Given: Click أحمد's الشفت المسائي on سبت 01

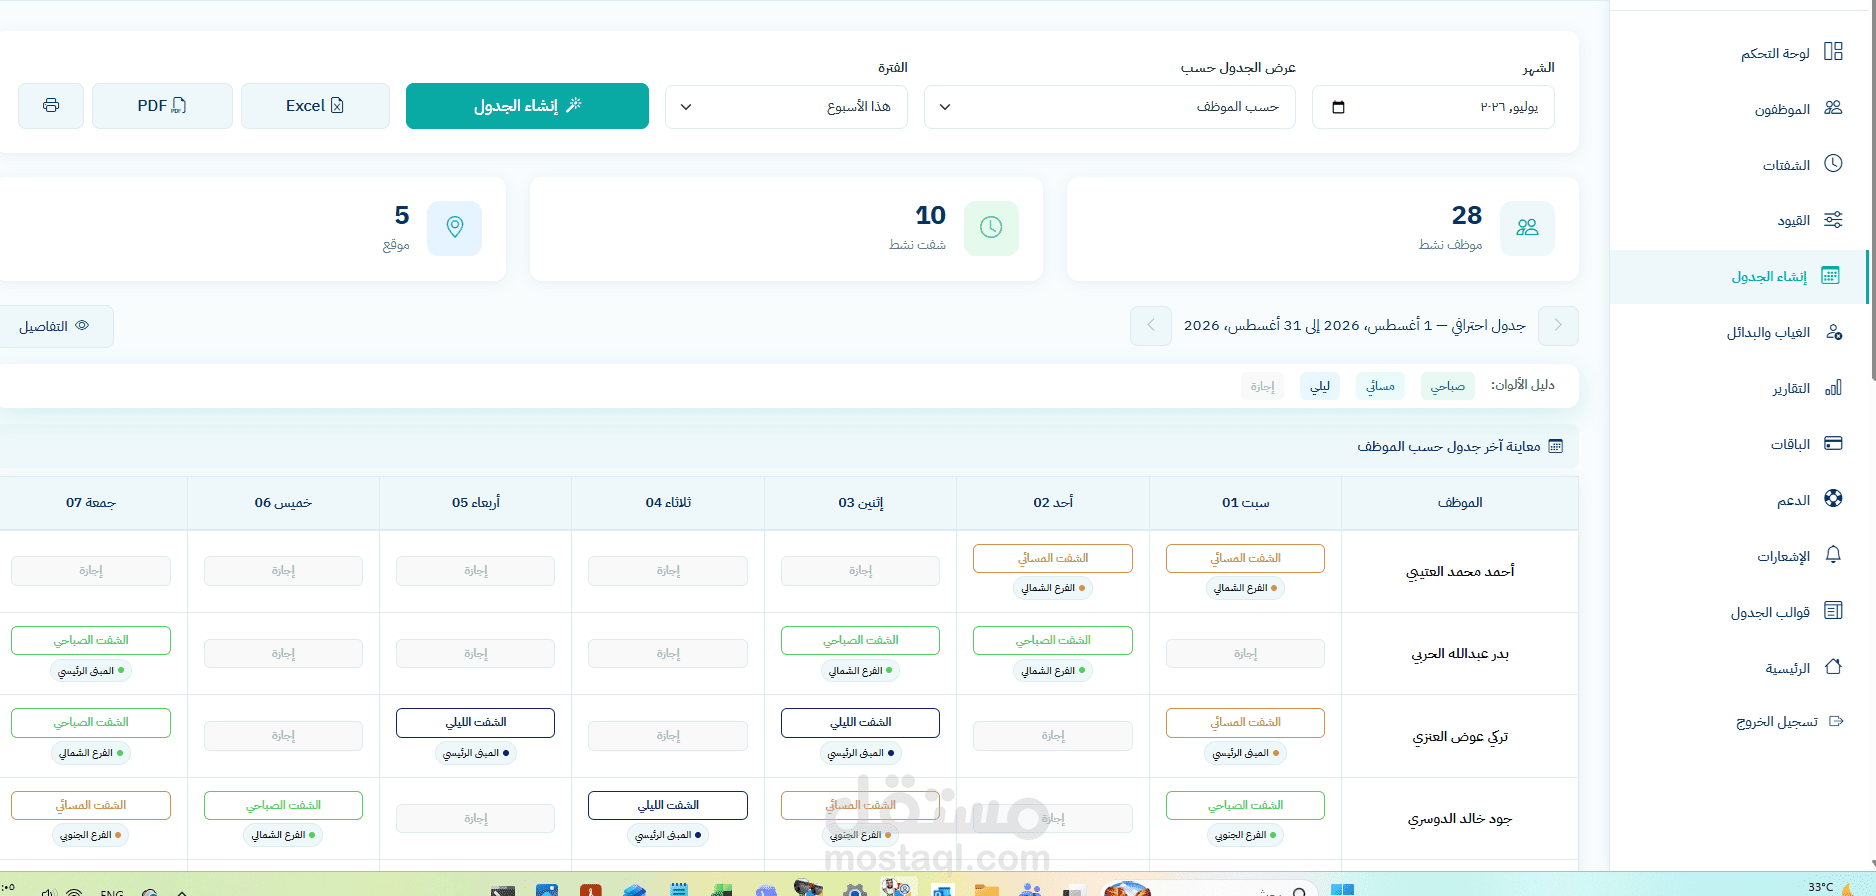Looking at the screenshot, I should pyautogui.click(x=1245, y=558).
